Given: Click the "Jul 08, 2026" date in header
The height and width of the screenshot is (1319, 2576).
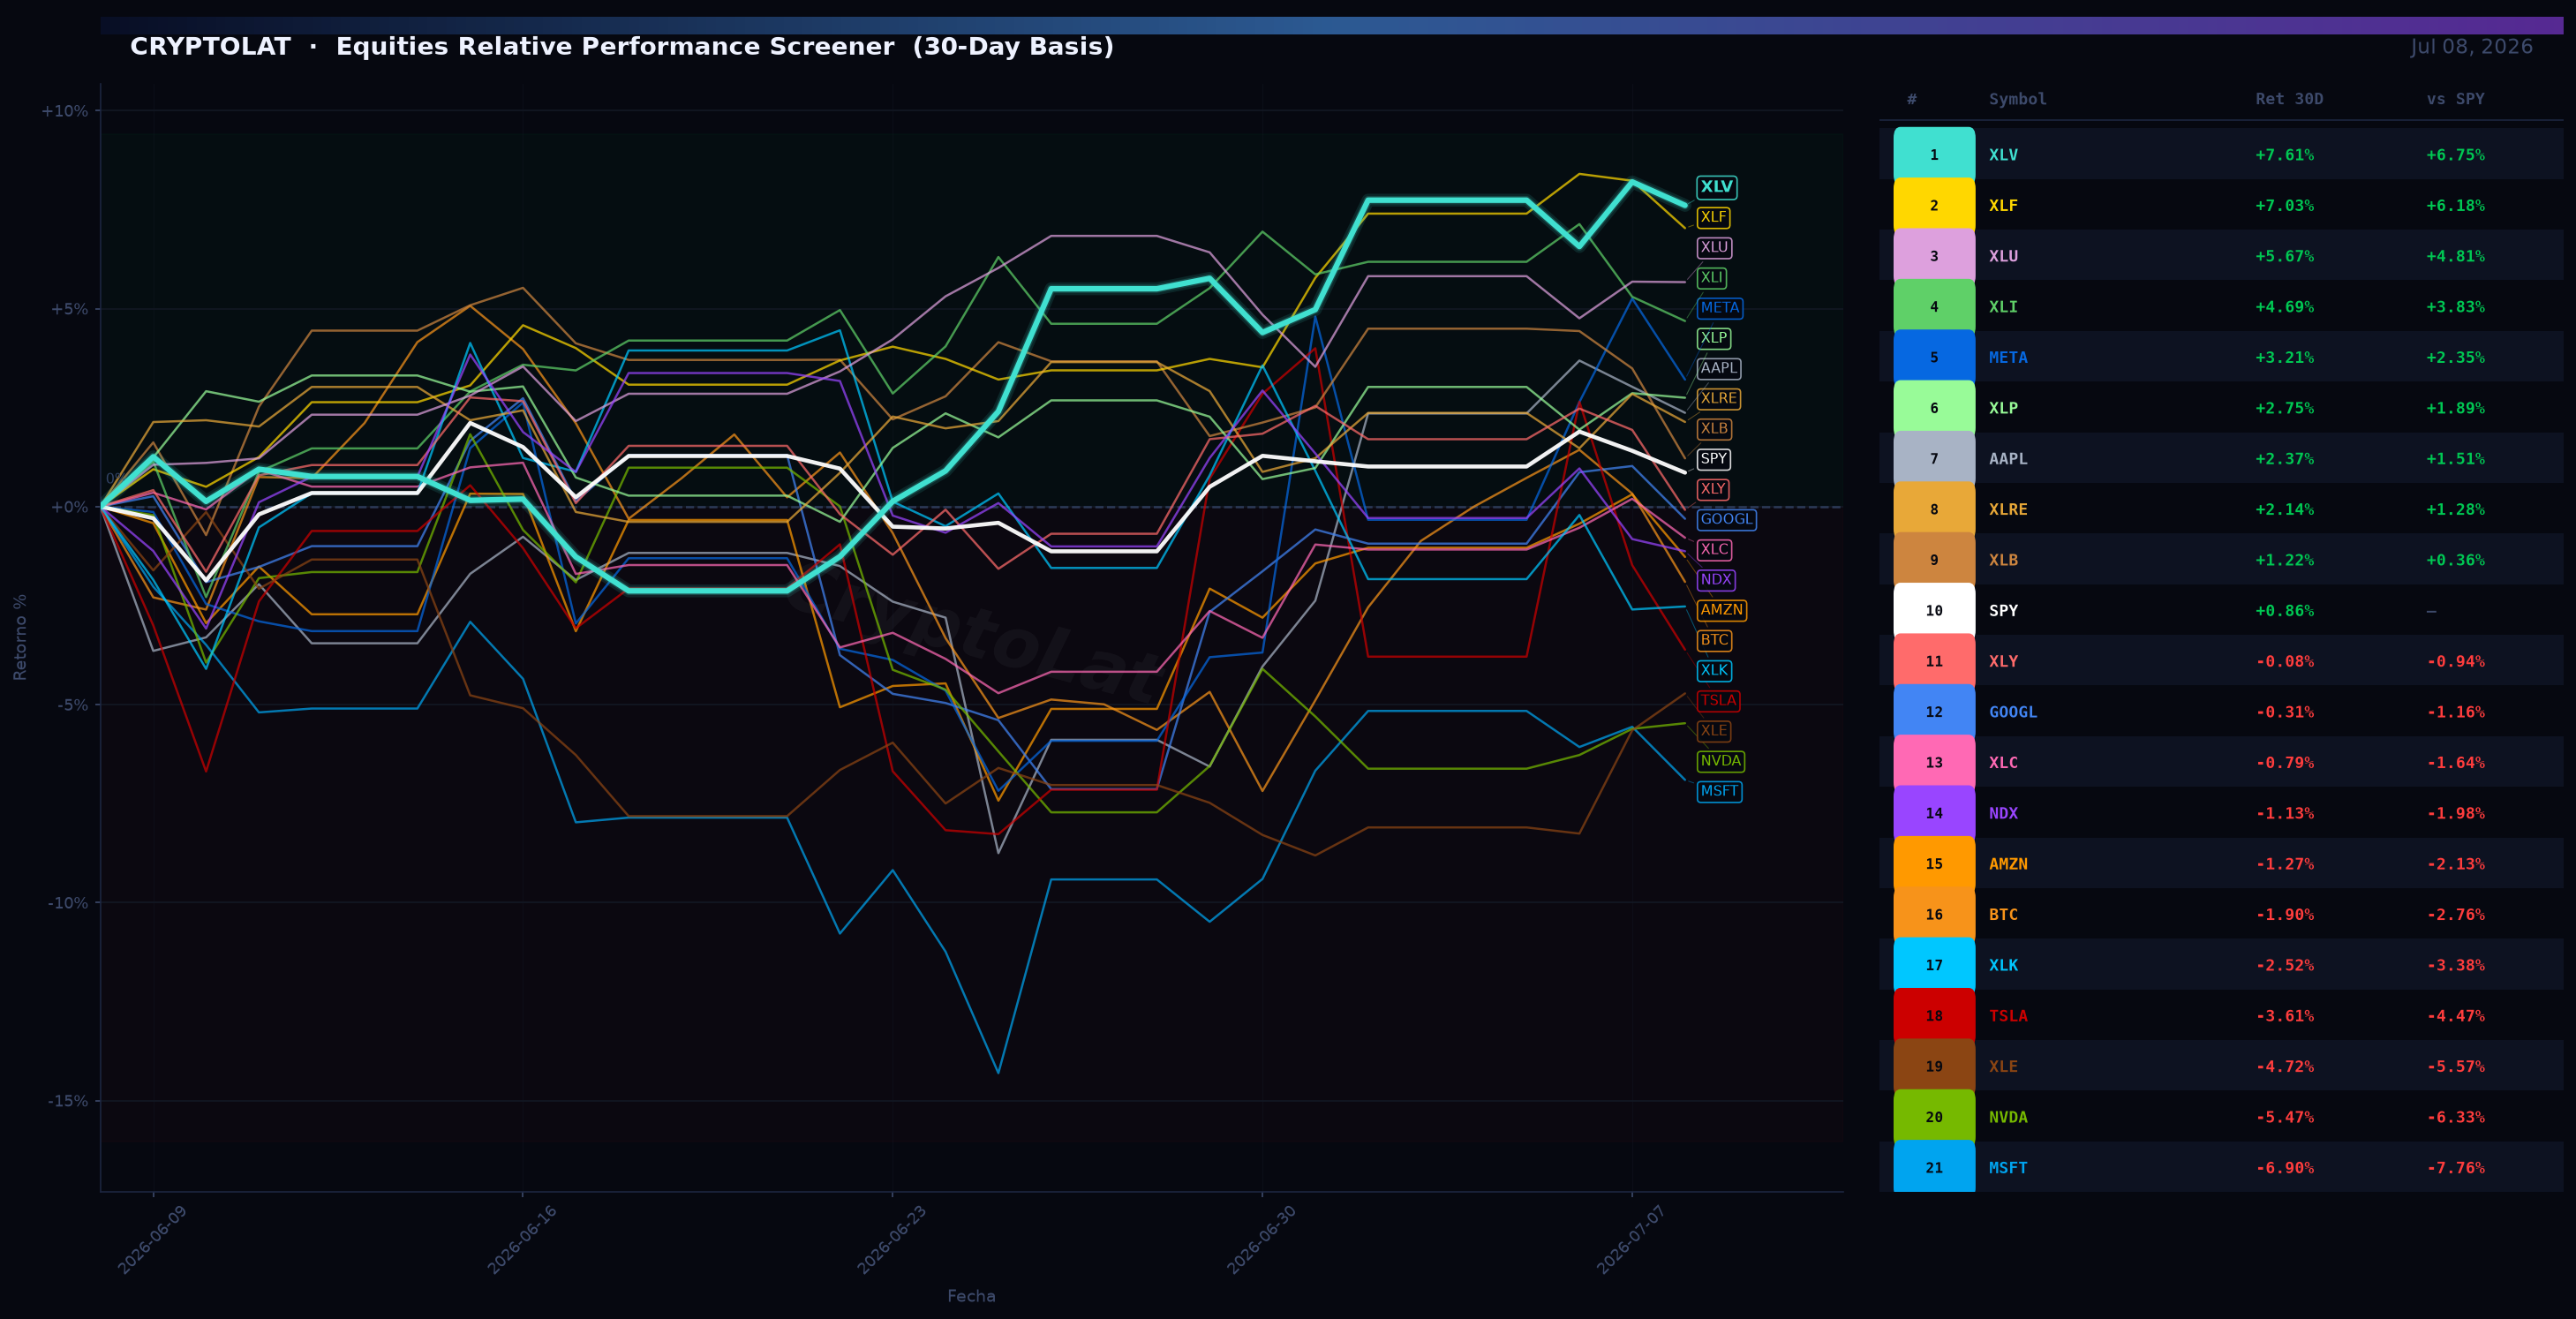Looking at the screenshot, I should (x=2471, y=47).
